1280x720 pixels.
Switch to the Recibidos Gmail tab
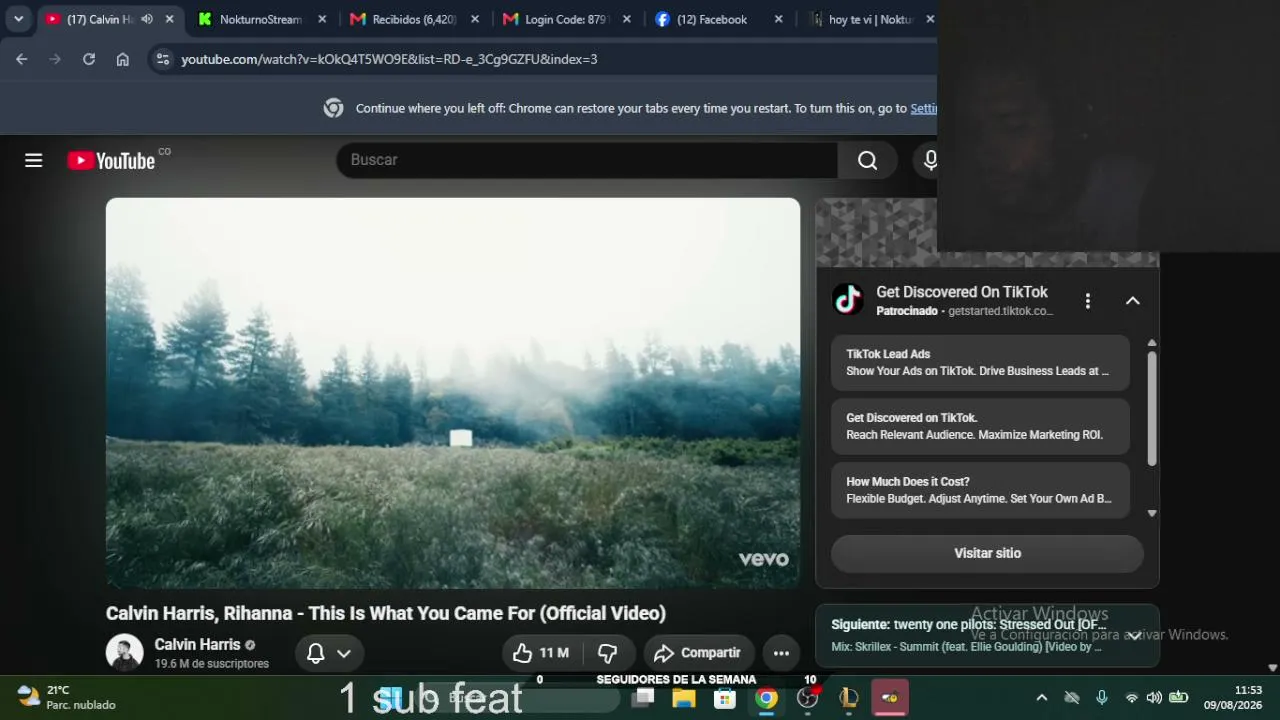coord(413,19)
